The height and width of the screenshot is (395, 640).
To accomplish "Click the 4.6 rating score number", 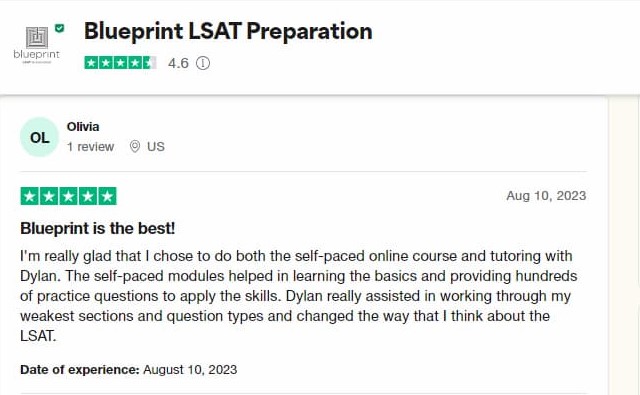I will (178, 63).
